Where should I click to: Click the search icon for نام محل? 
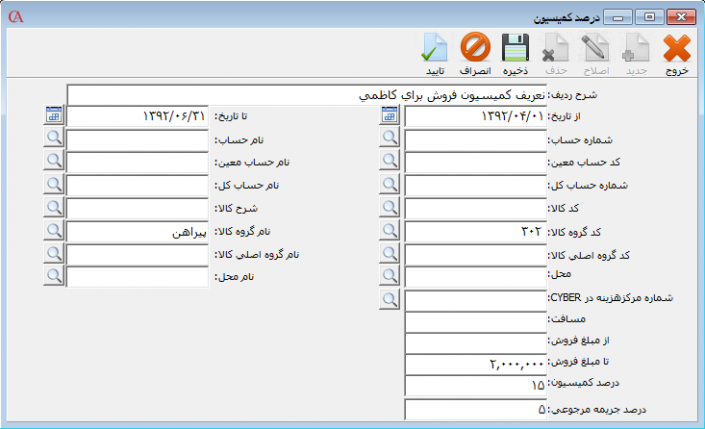pyautogui.click(x=54, y=276)
